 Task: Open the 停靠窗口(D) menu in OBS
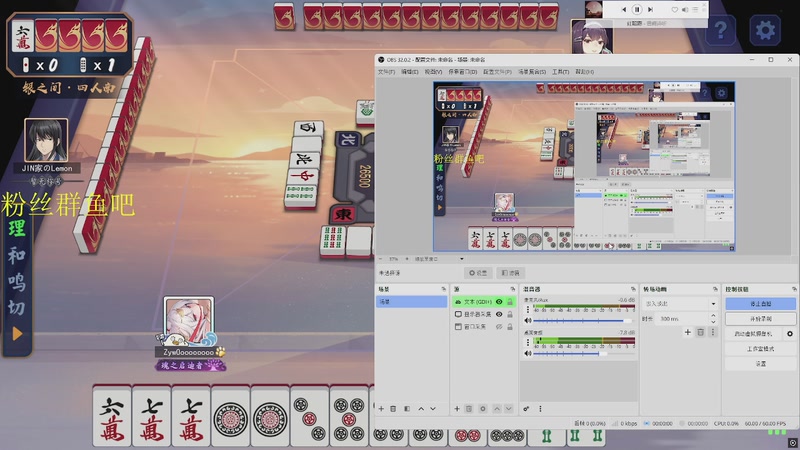[x=463, y=72]
